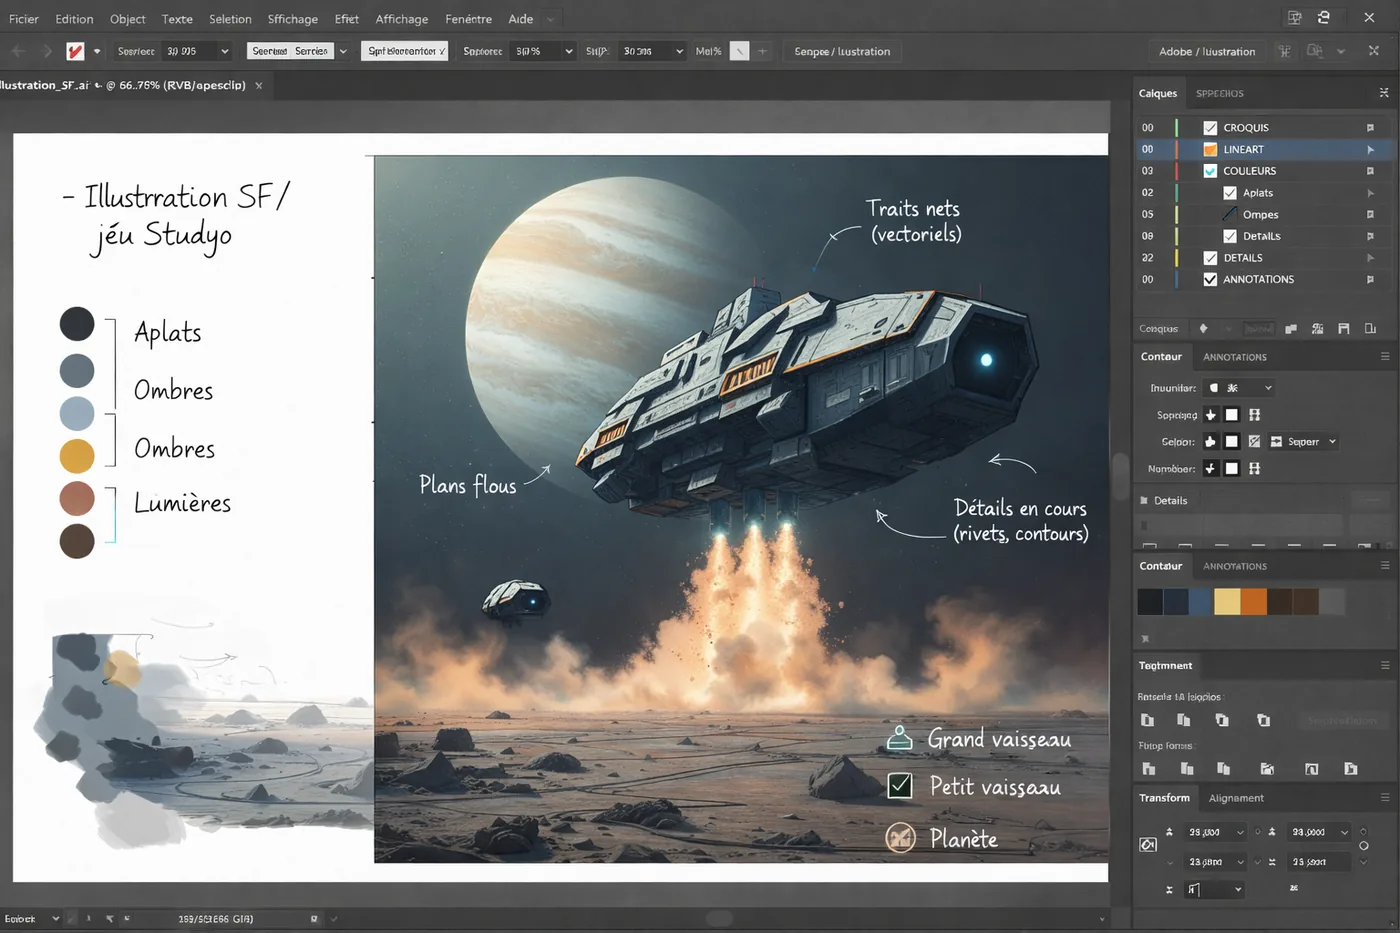Click the first pathfinder icon under Rotsela
Screen dimensions: 1400x933
click(1148, 720)
